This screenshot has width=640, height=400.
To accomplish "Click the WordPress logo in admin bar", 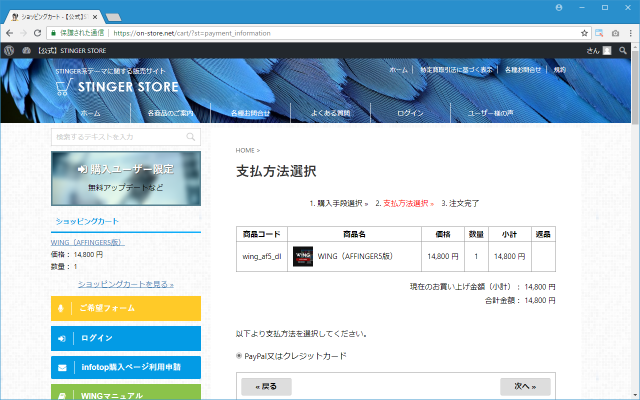I will [x=9, y=51].
